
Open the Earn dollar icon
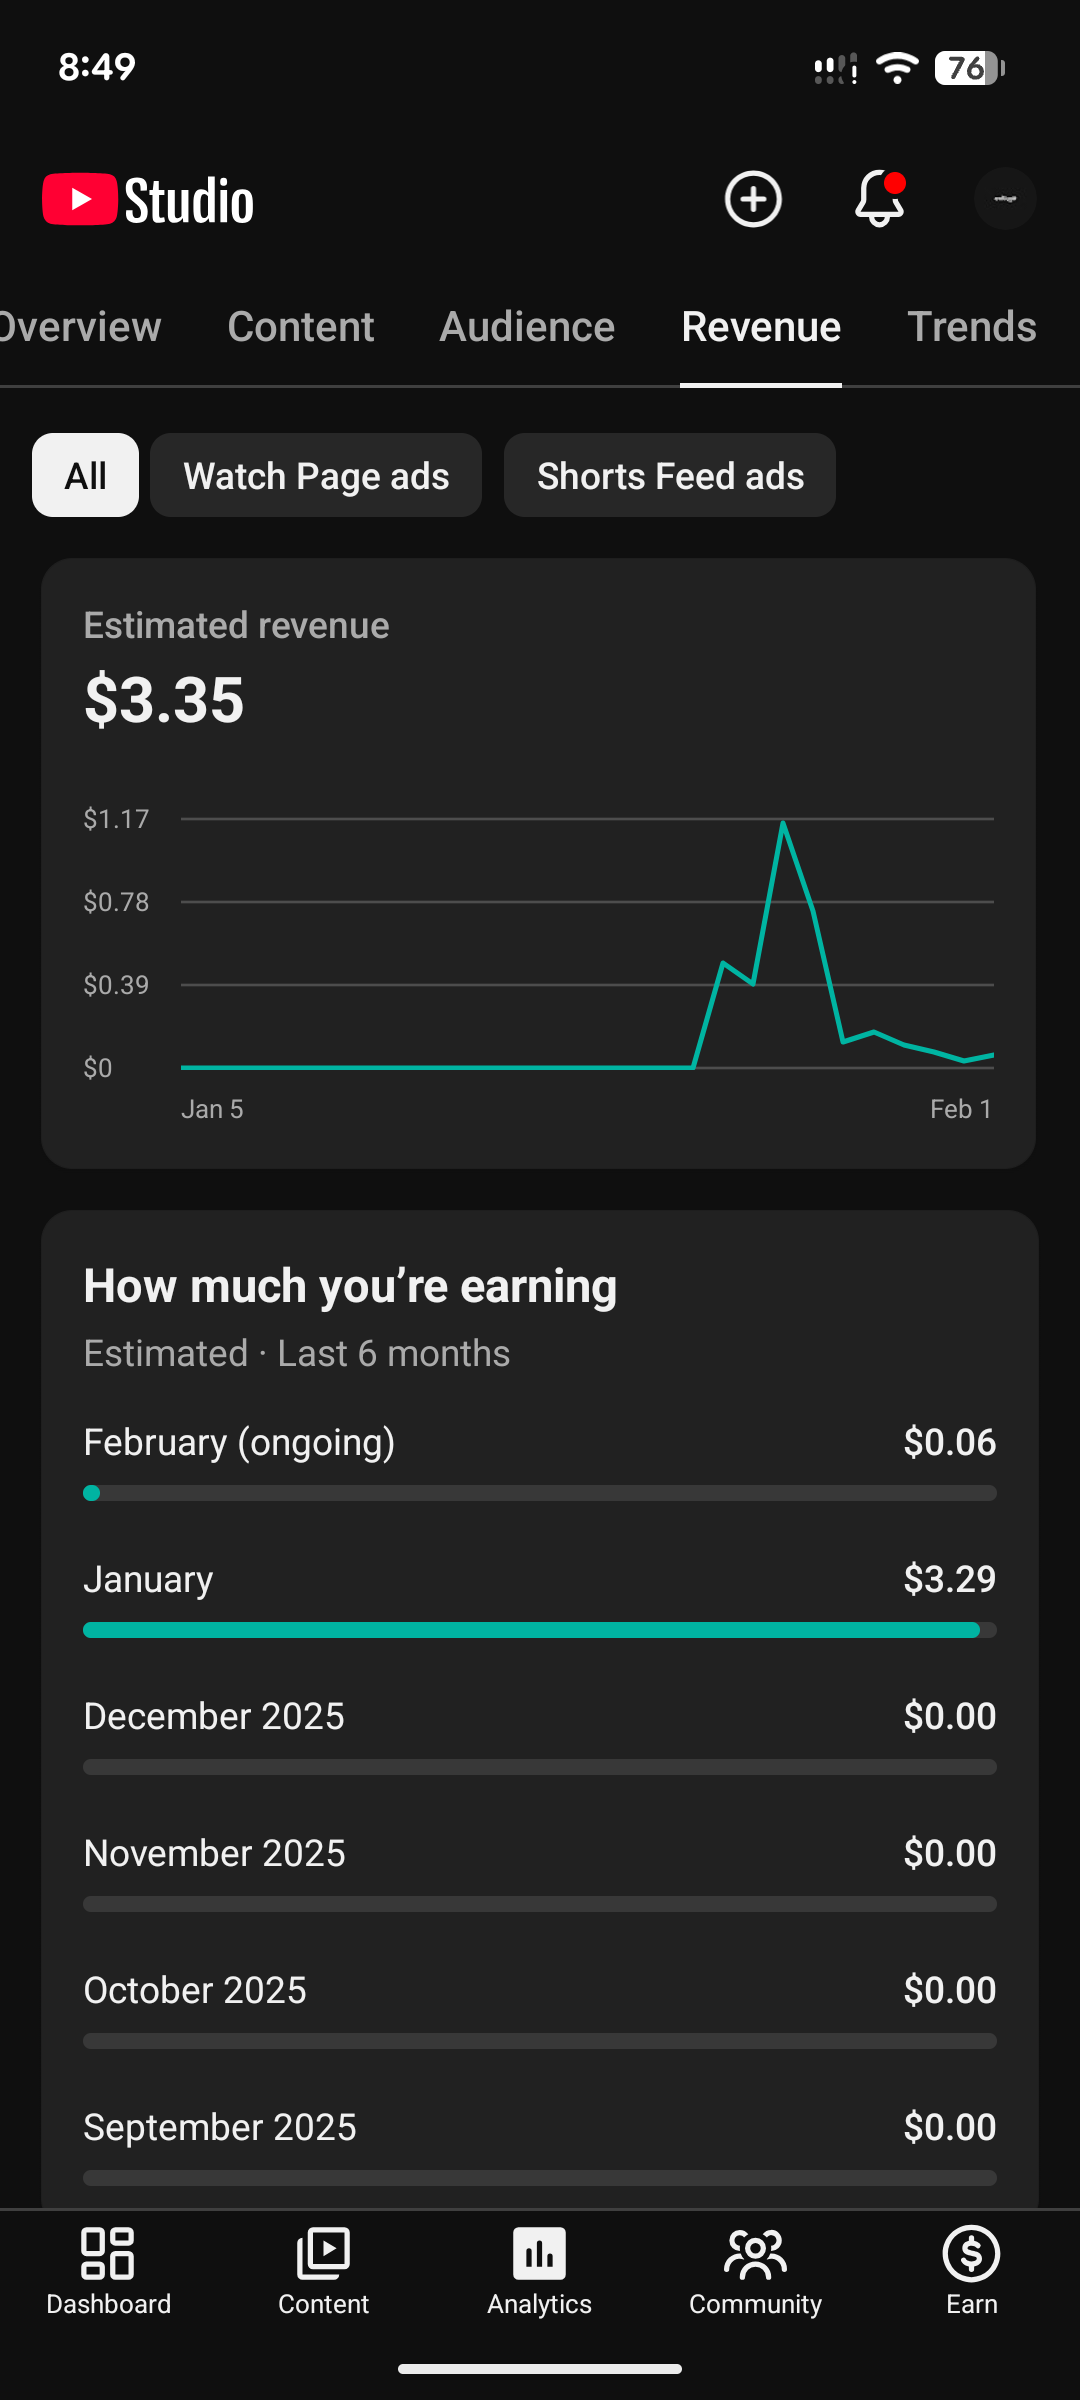tap(971, 2270)
